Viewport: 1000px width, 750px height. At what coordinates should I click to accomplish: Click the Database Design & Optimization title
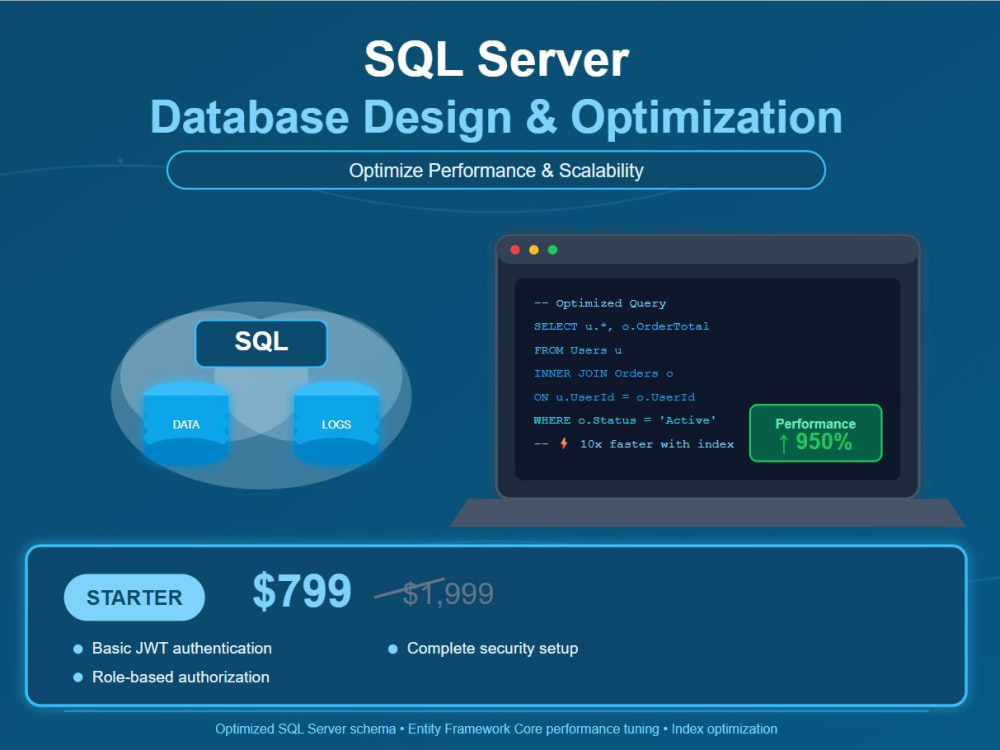click(x=496, y=117)
